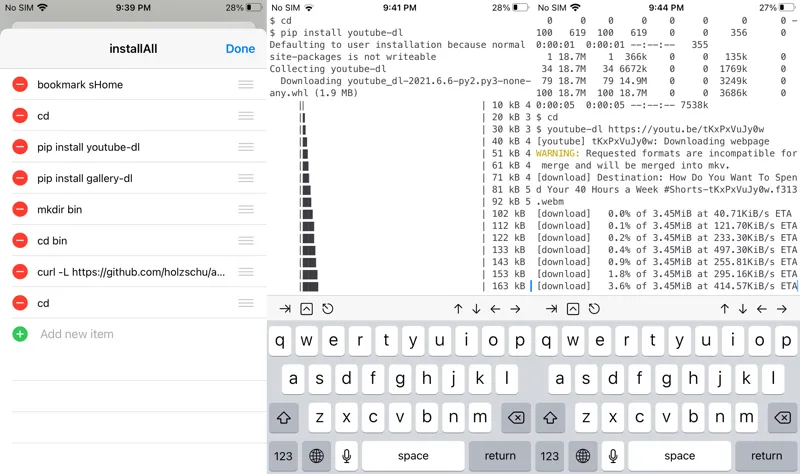Tap the red minus beside the curl -L github command
Screen dimensions: 800x474
20,272
